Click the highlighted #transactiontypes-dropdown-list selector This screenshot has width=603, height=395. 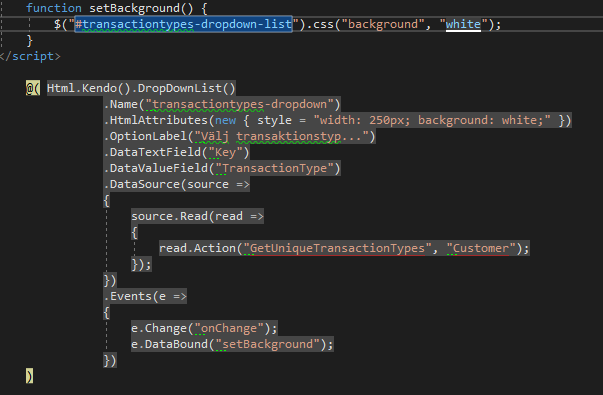pyautogui.click(x=183, y=24)
